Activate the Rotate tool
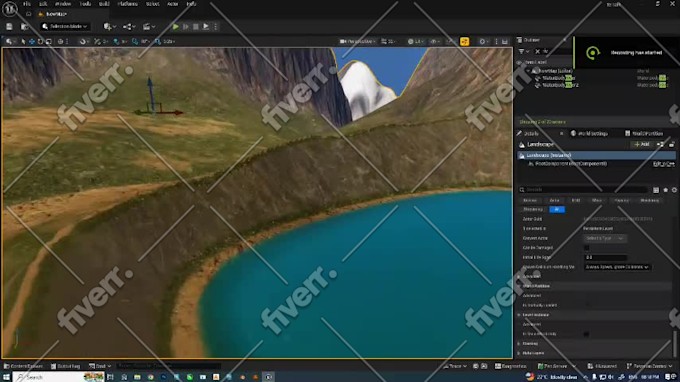 pos(40,42)
